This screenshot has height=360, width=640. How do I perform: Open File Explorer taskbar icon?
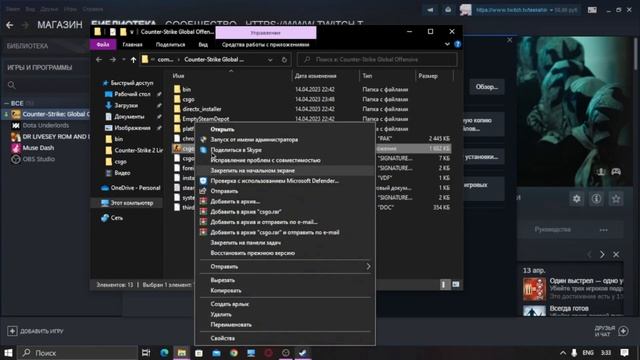182,353
